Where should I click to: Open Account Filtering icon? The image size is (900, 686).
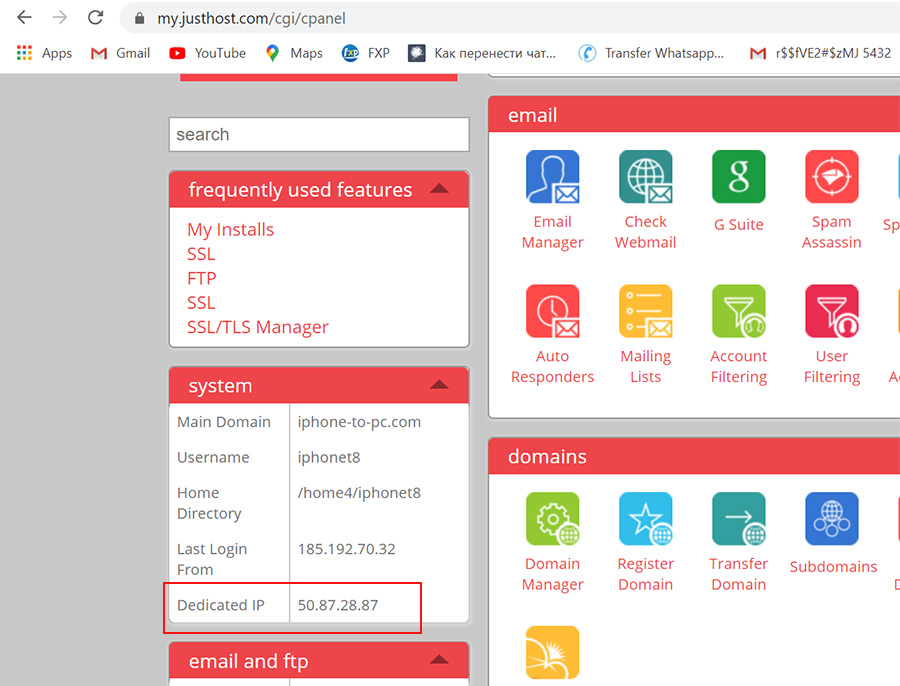738,311
